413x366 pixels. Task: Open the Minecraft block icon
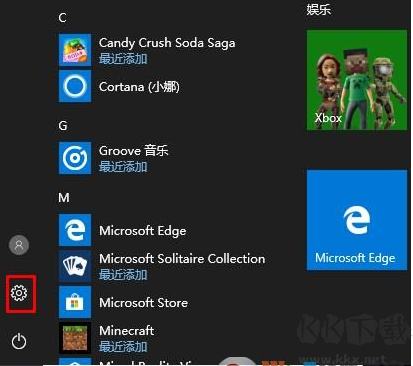point(75,338)
